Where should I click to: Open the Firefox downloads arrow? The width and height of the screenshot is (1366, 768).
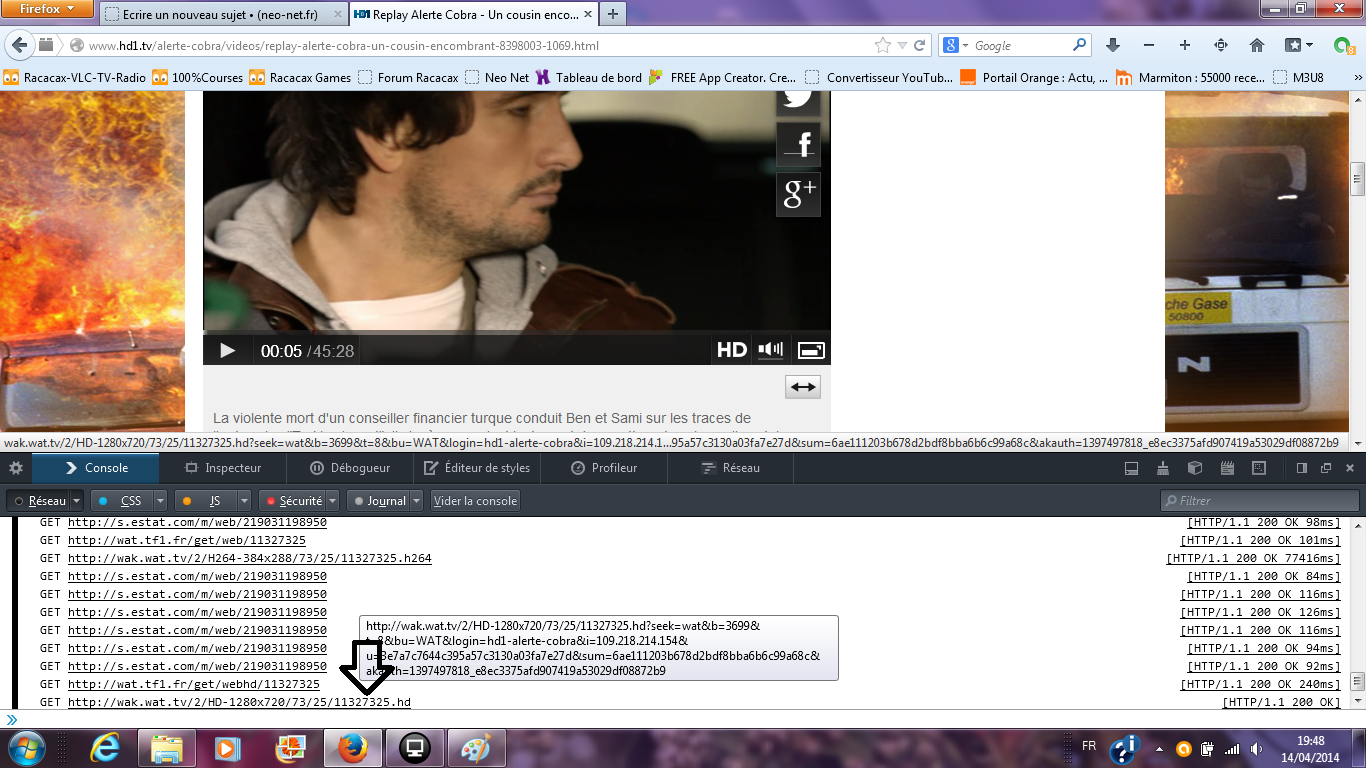(x=1113, y=45)
